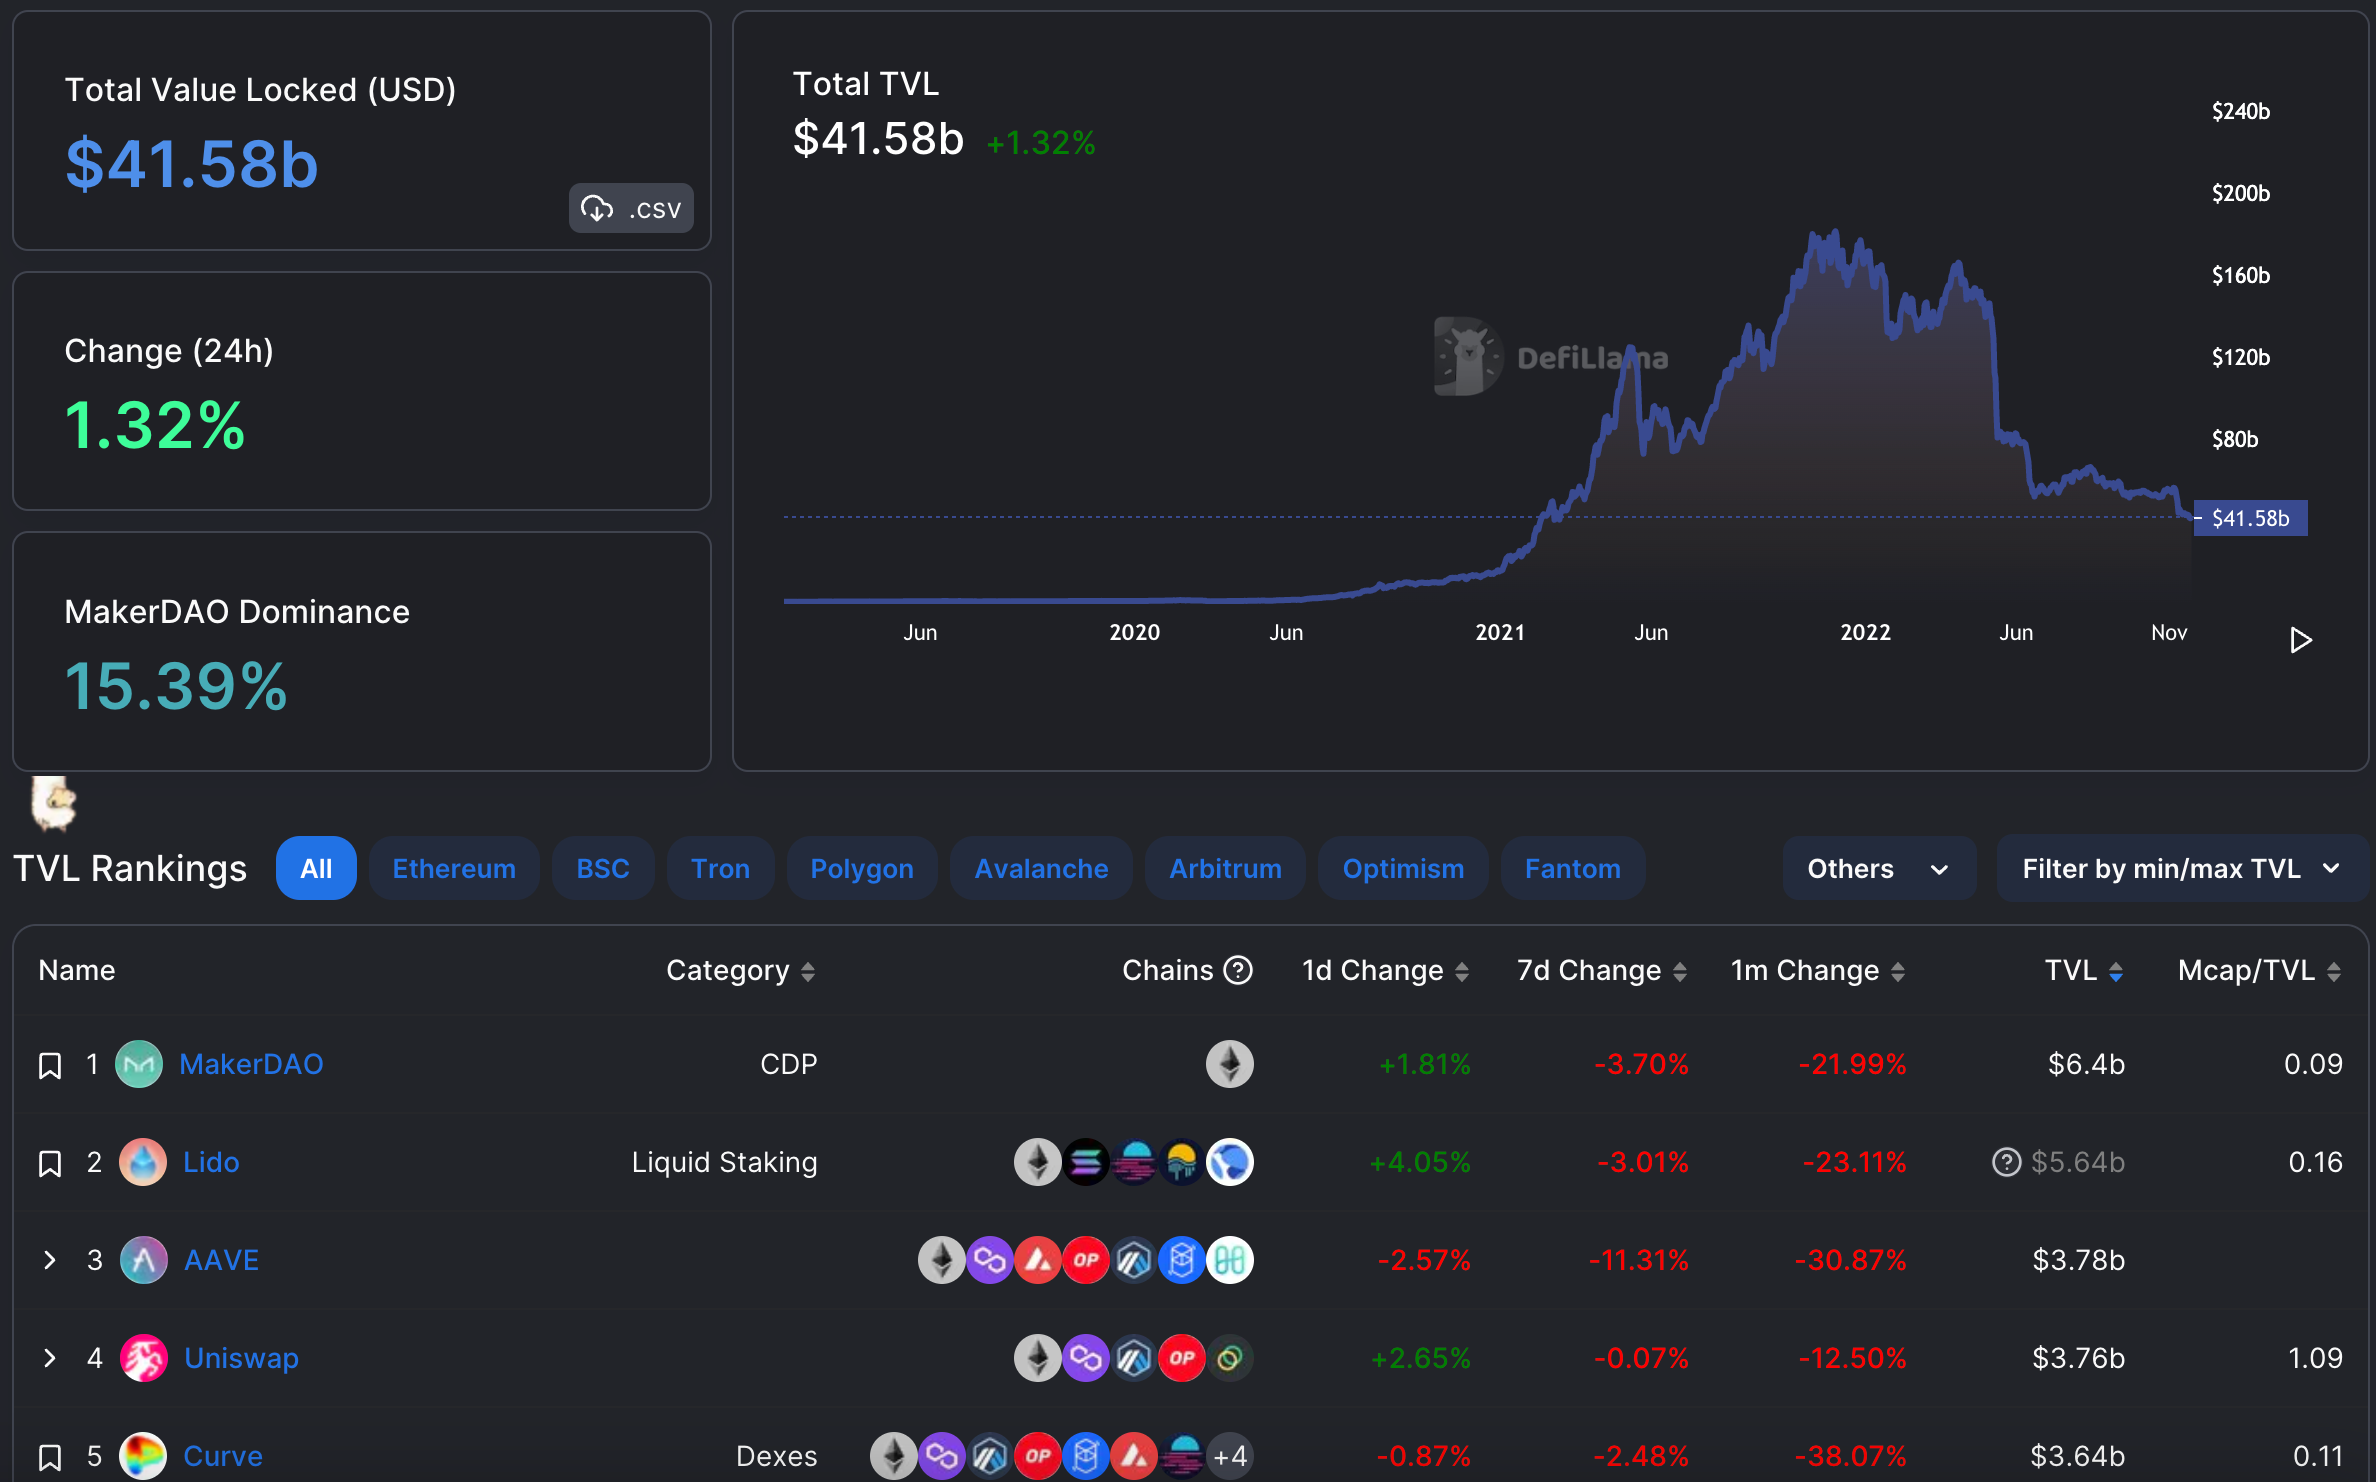The width and height of the screenshot is (2376, 1482).
Task: Click the Chains help question mark icon
Action: pos(1238,970)
